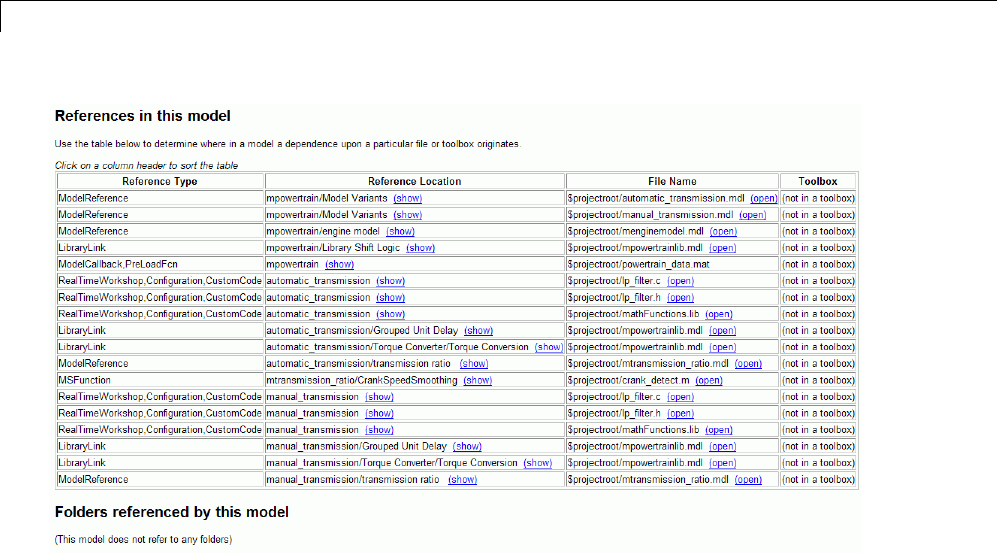Open the automatic_transmission.mdl file link
Viewport: 997px width, 553px height.
(763, 198)
